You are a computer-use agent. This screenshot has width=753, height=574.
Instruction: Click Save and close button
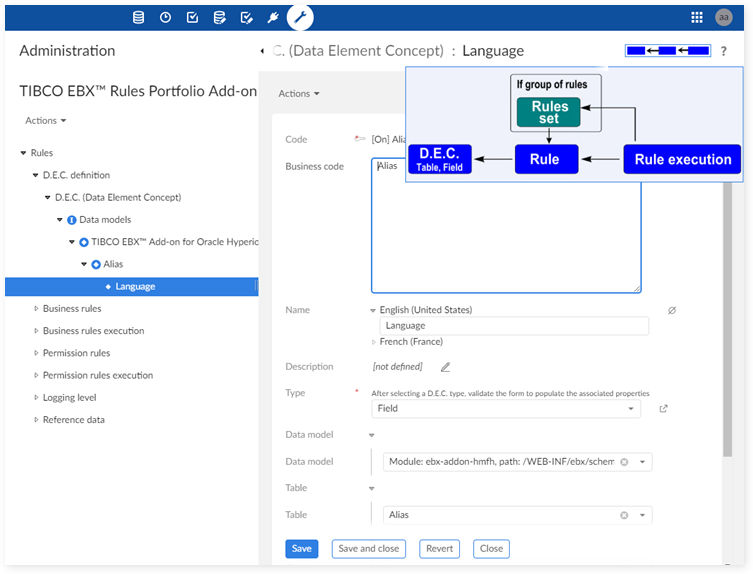pos(369,549)
